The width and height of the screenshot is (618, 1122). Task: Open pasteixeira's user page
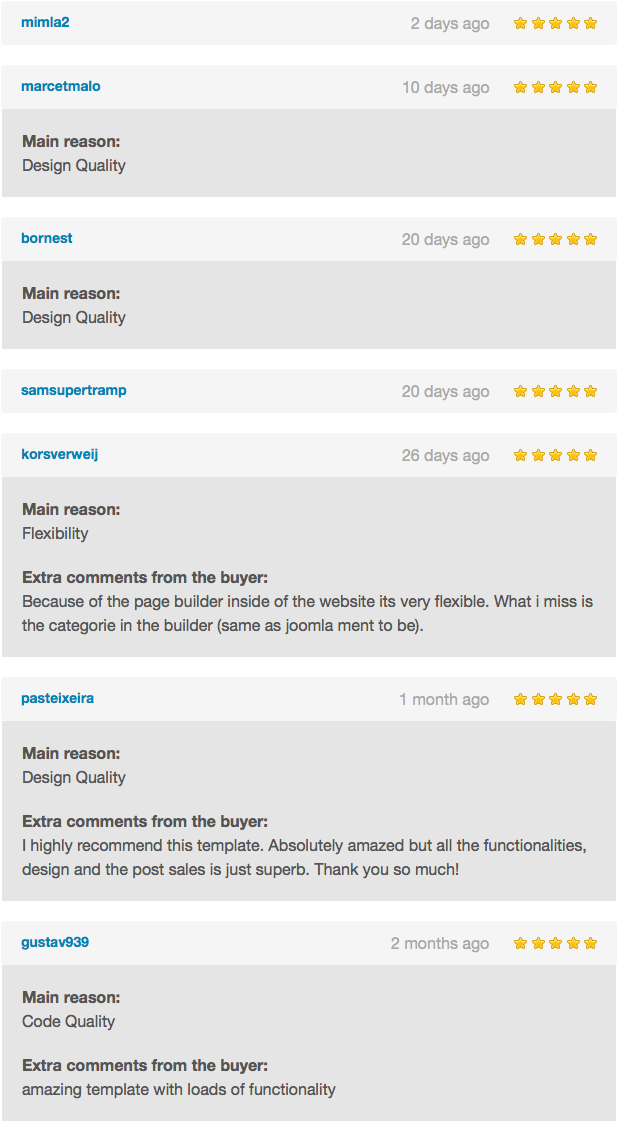tap(57, 698)
